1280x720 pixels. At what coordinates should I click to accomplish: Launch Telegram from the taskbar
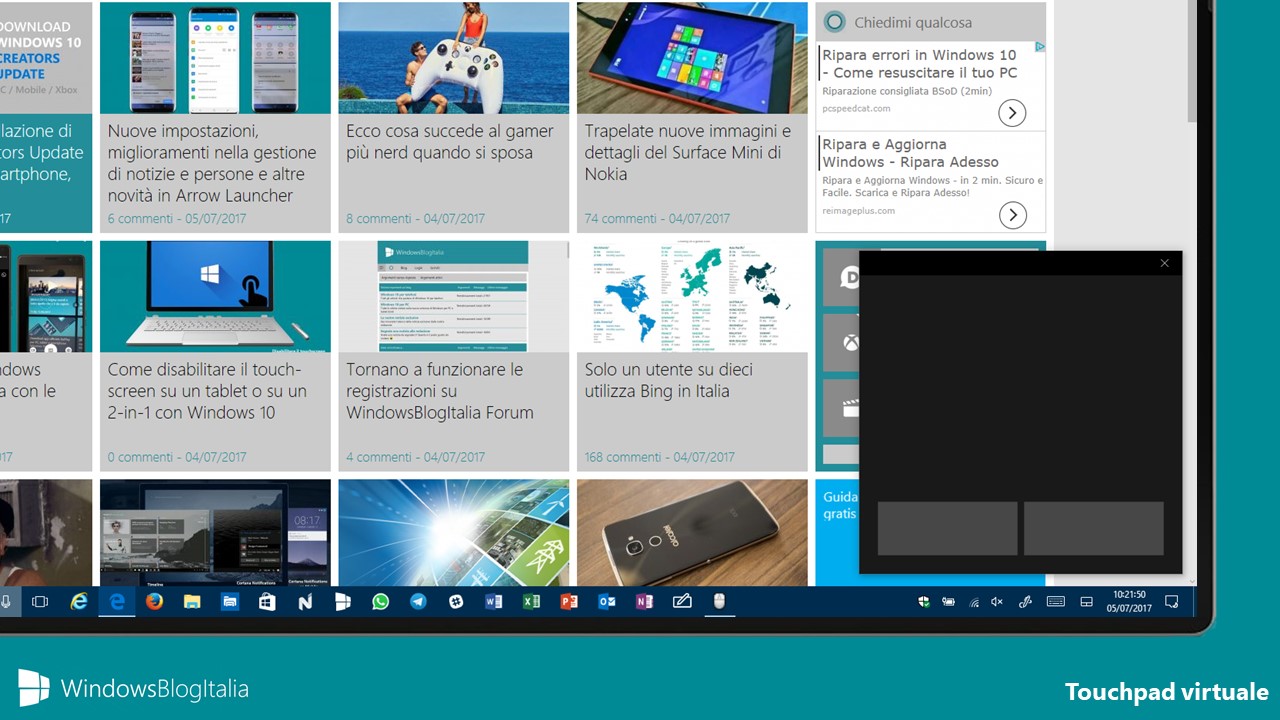pos(418,602)
